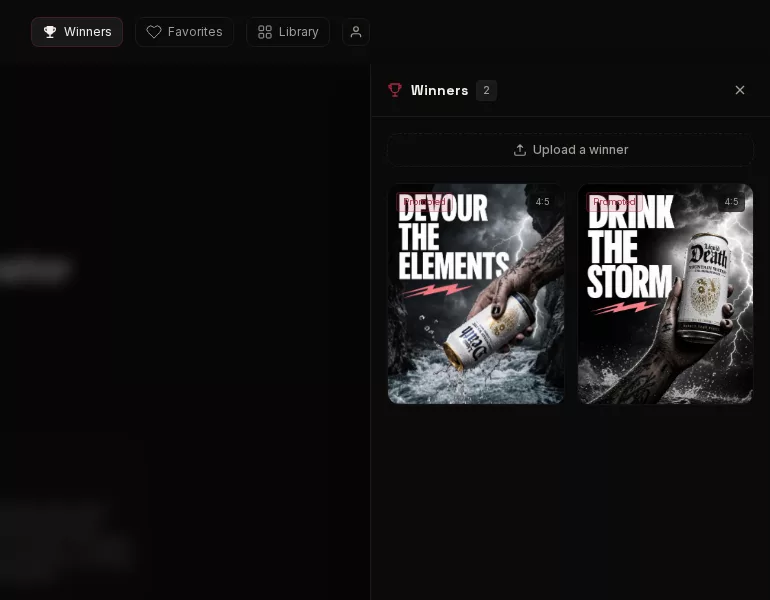The width and height of the screenshot is (770, 600).
Task: Open the Devour The Elements ad thumbnail
Action: pos(476,294)
